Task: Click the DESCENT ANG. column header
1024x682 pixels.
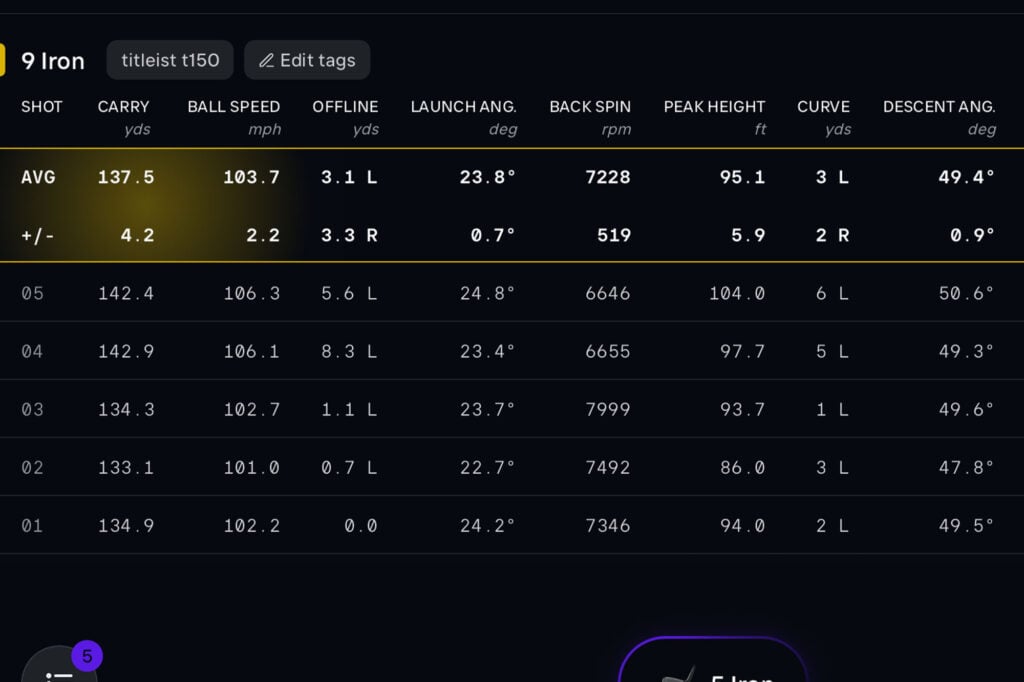Action: click(939, 107)
